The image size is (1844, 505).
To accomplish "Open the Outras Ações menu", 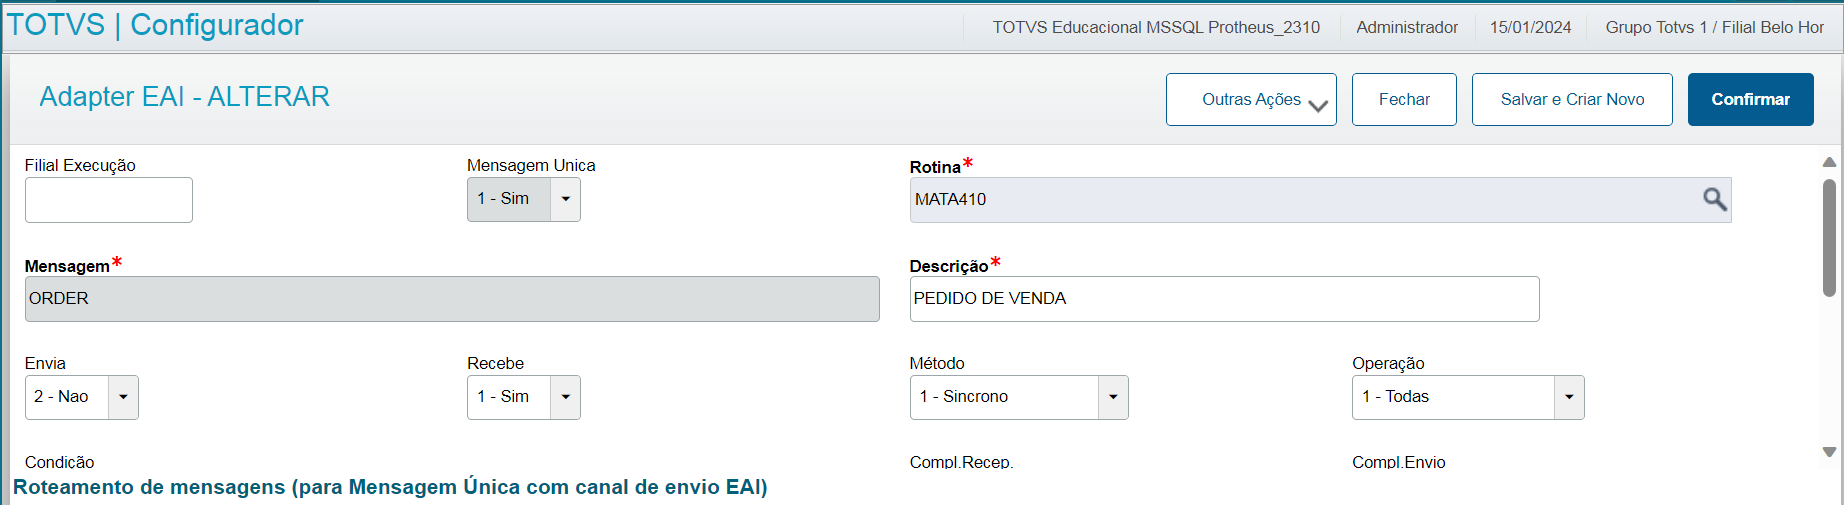I will [x=1251, y=100].
